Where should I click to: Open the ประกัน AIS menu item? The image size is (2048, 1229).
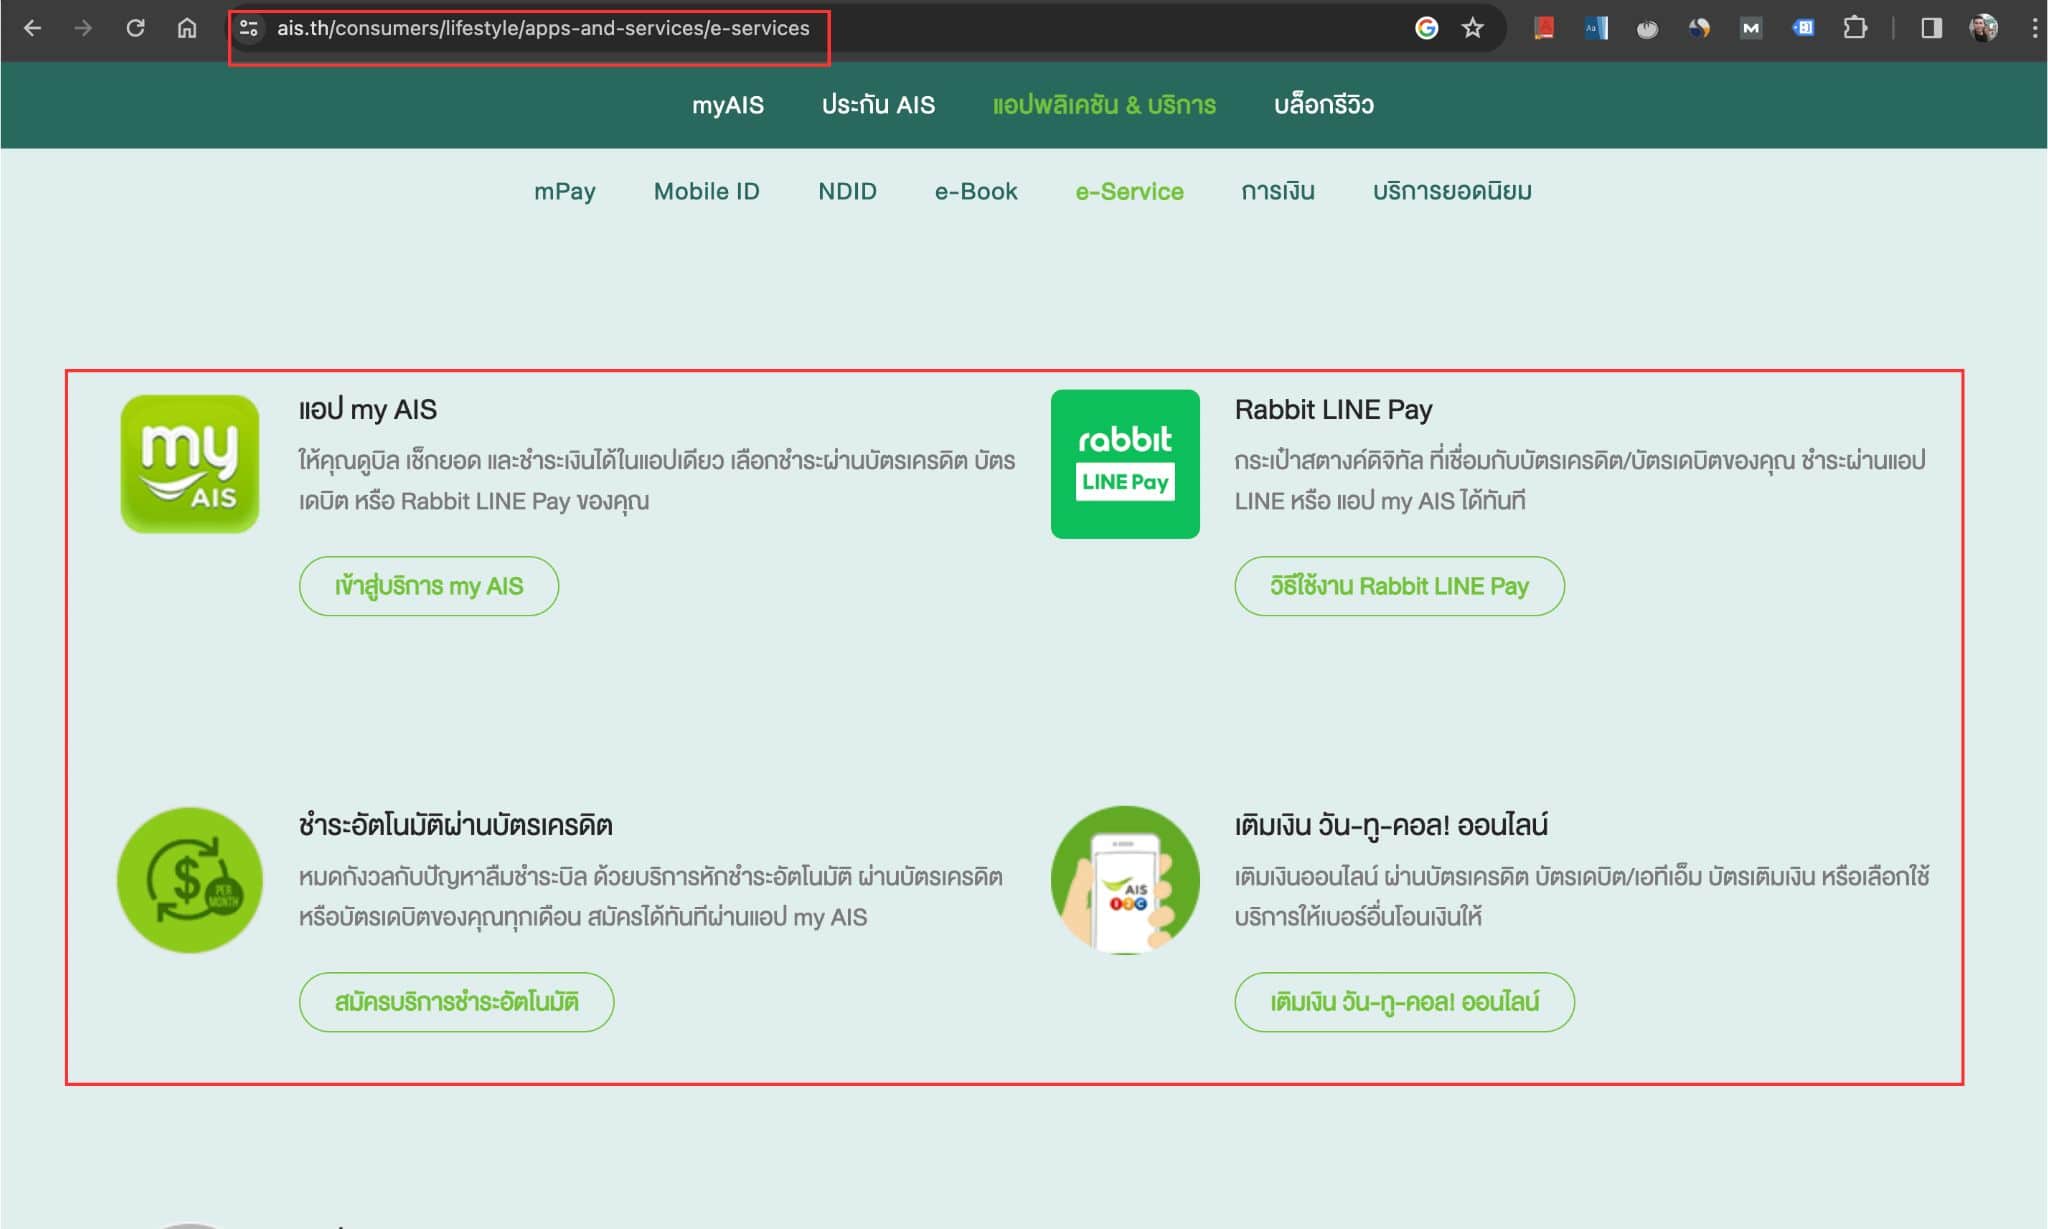coord(878,105)
